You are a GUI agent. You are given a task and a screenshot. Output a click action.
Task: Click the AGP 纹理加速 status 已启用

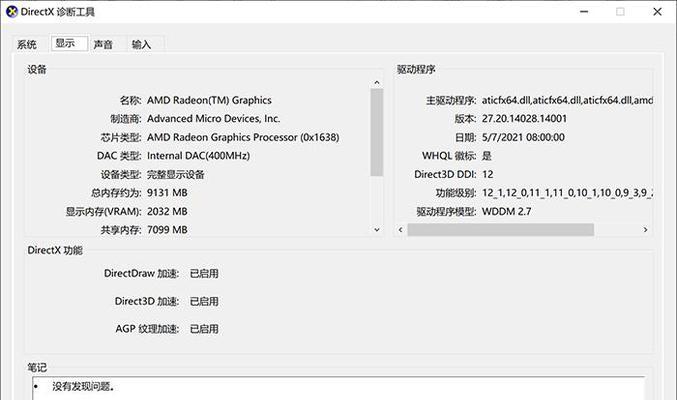point(204,329)
